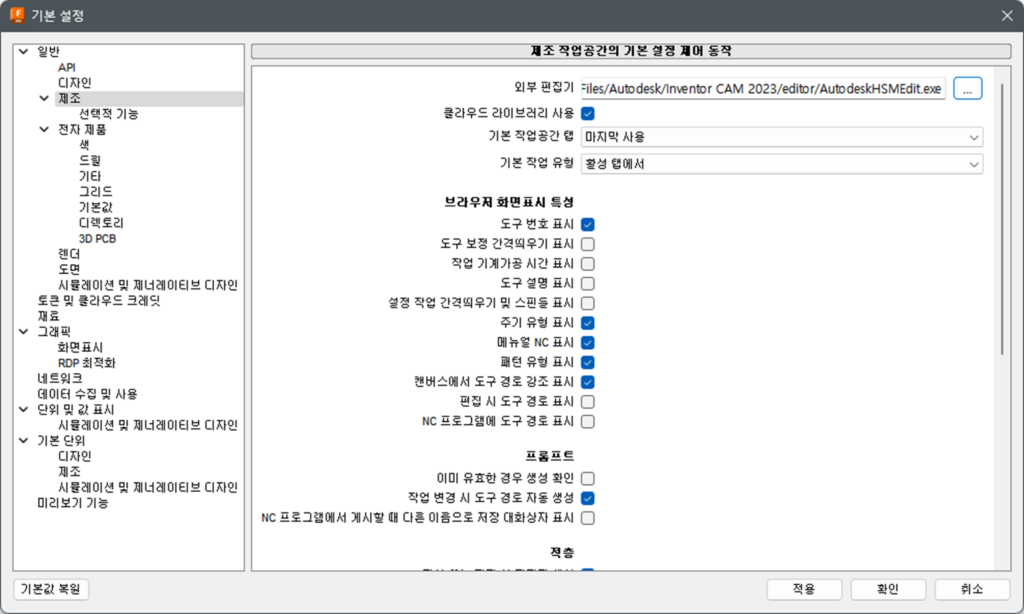The image size is (1024, 614).
Task: Click the 취소 button
Action: pos(972,589)
